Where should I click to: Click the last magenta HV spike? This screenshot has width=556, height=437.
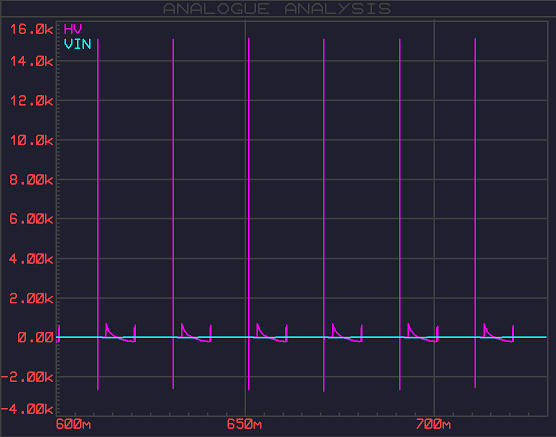click(x=475, y=213)
